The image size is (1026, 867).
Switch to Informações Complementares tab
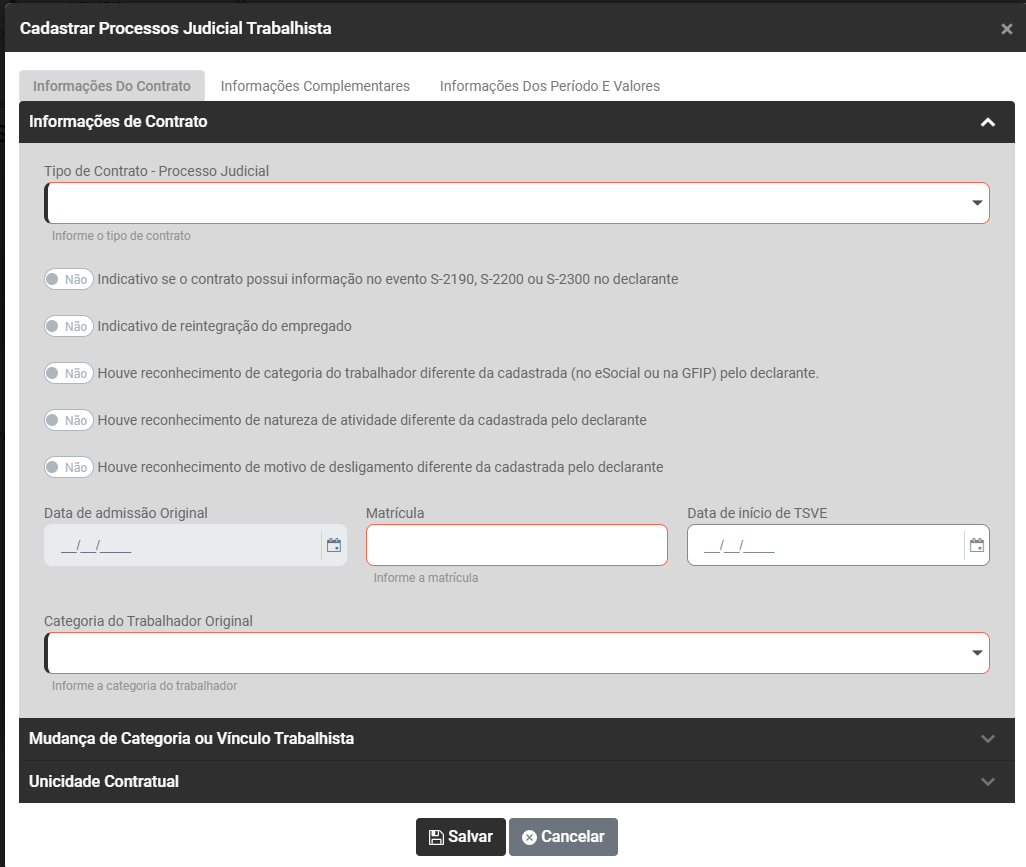click(315, 86)
